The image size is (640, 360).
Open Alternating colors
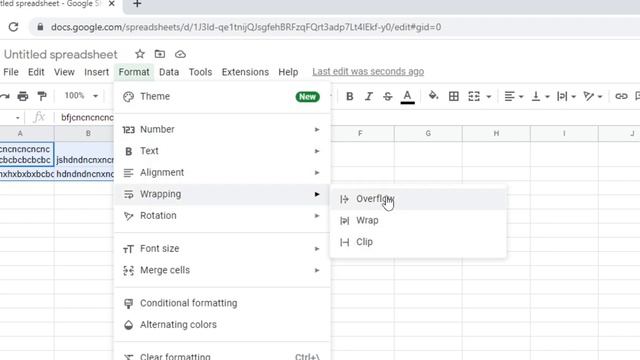[x=222, y=325]
